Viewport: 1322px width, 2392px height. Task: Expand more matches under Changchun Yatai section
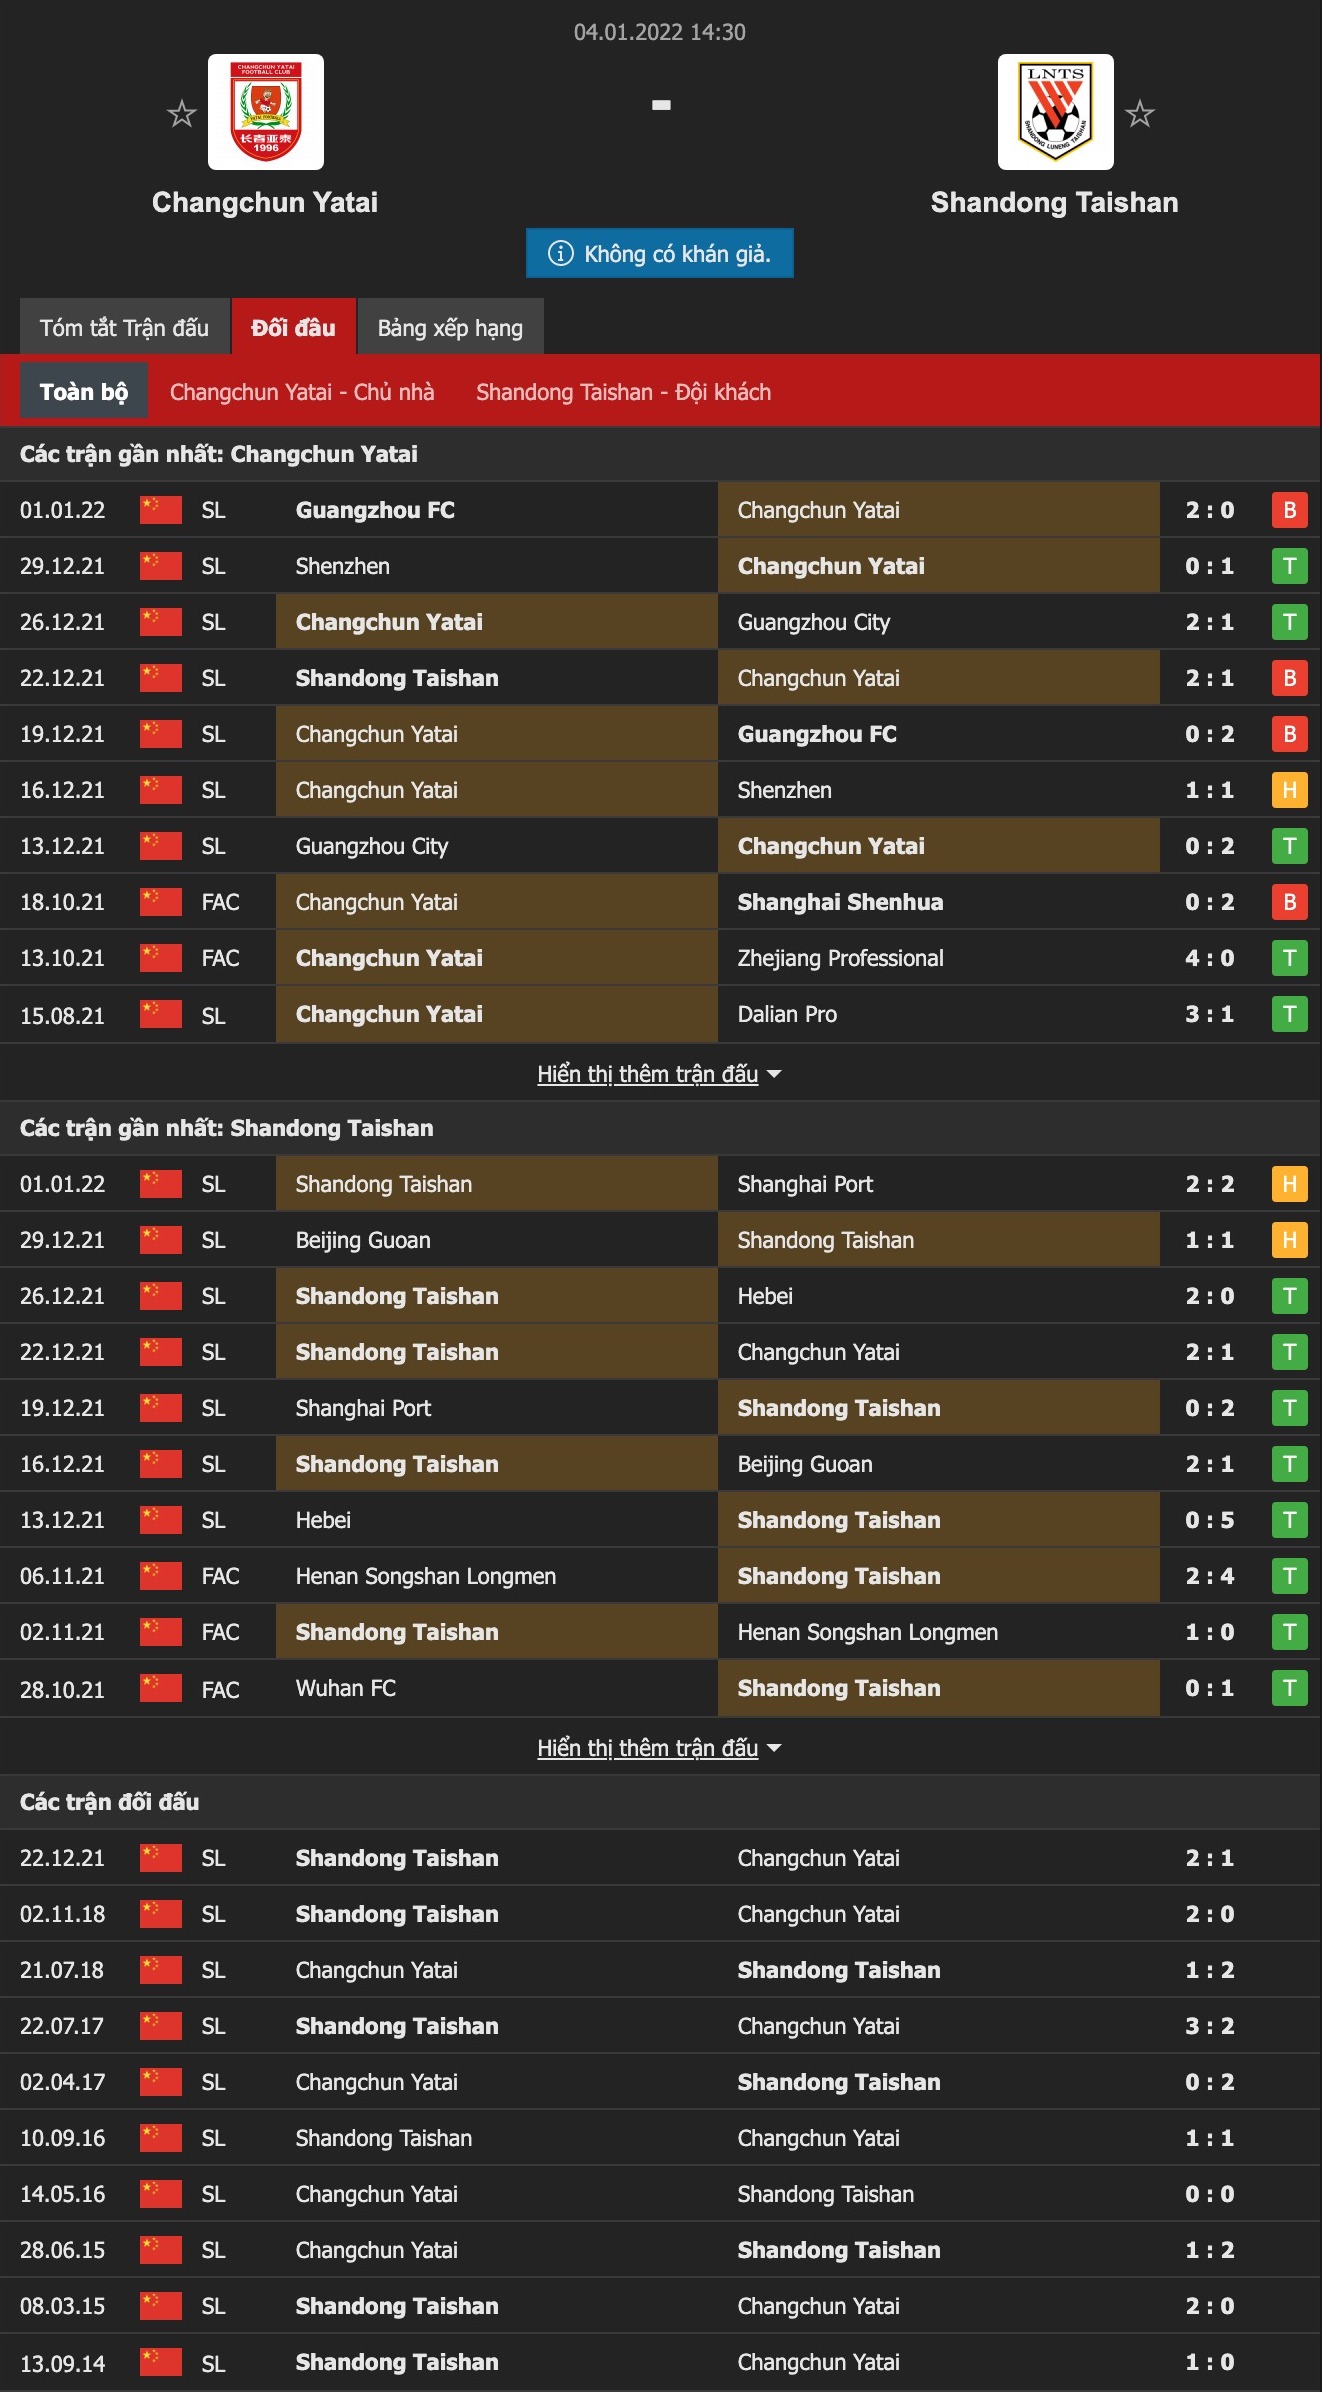[x=659, y=1074]
